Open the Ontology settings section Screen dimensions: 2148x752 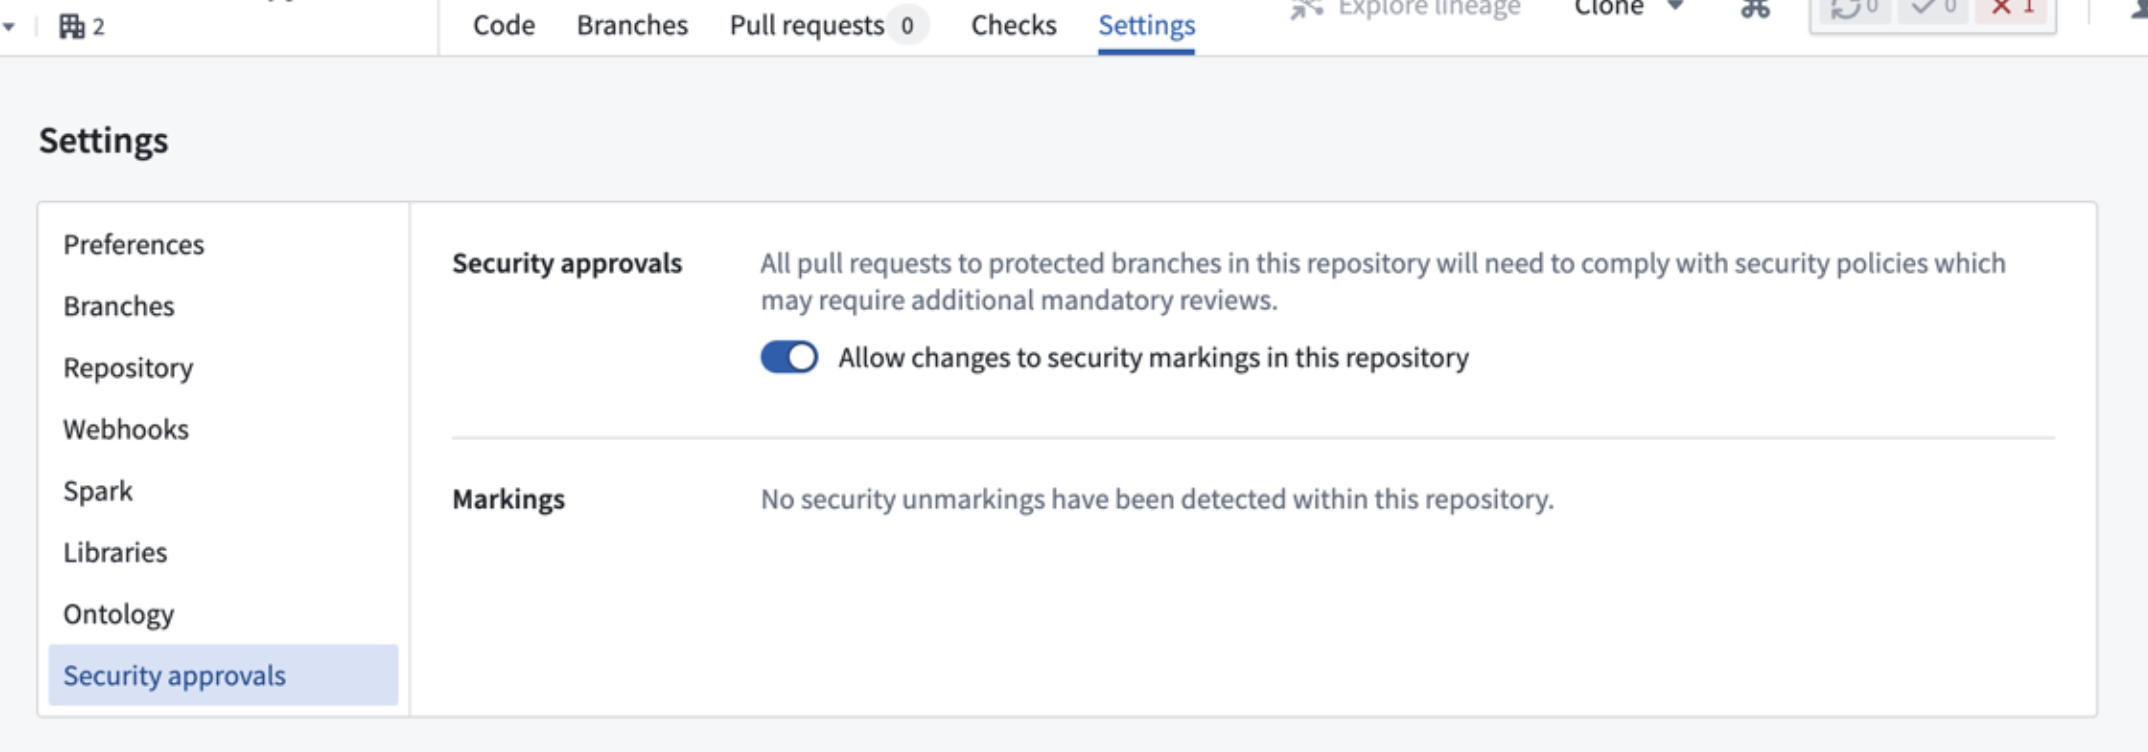click(x=119, y=615)
